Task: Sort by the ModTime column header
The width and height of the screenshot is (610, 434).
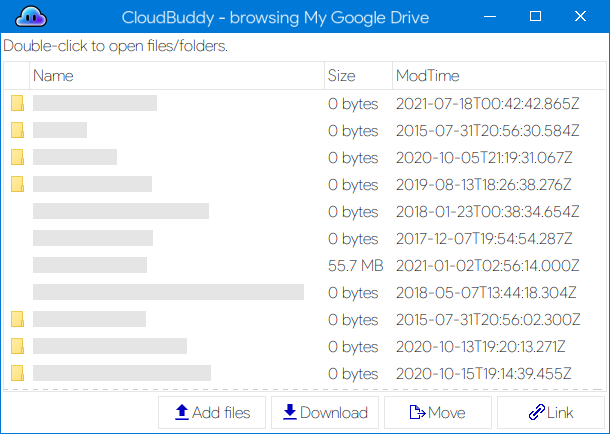Action: (x=499, y=75)
